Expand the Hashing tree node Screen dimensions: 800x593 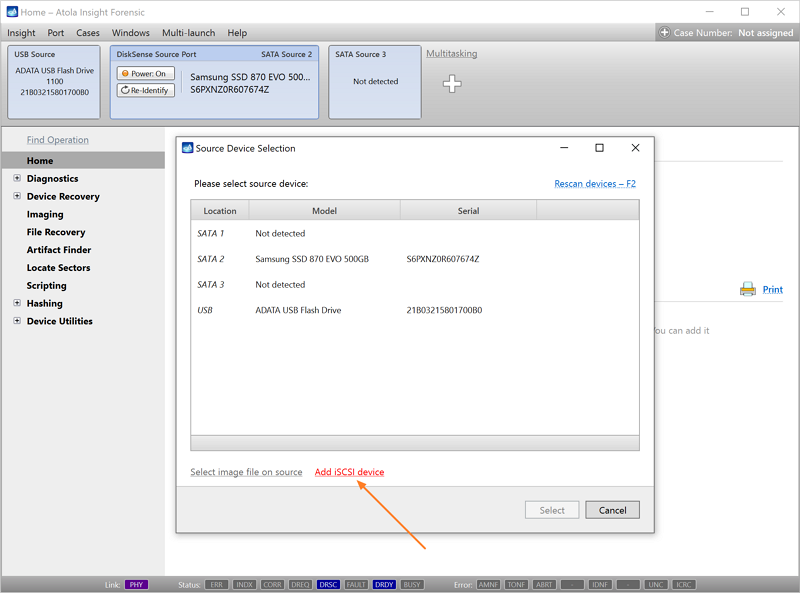(17, 303)
